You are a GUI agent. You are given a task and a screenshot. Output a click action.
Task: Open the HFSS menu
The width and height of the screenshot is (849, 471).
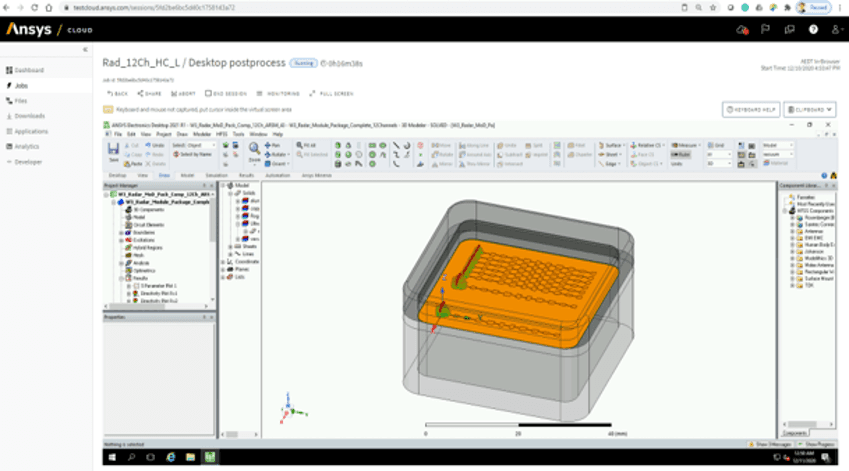(x=234, y=133)
